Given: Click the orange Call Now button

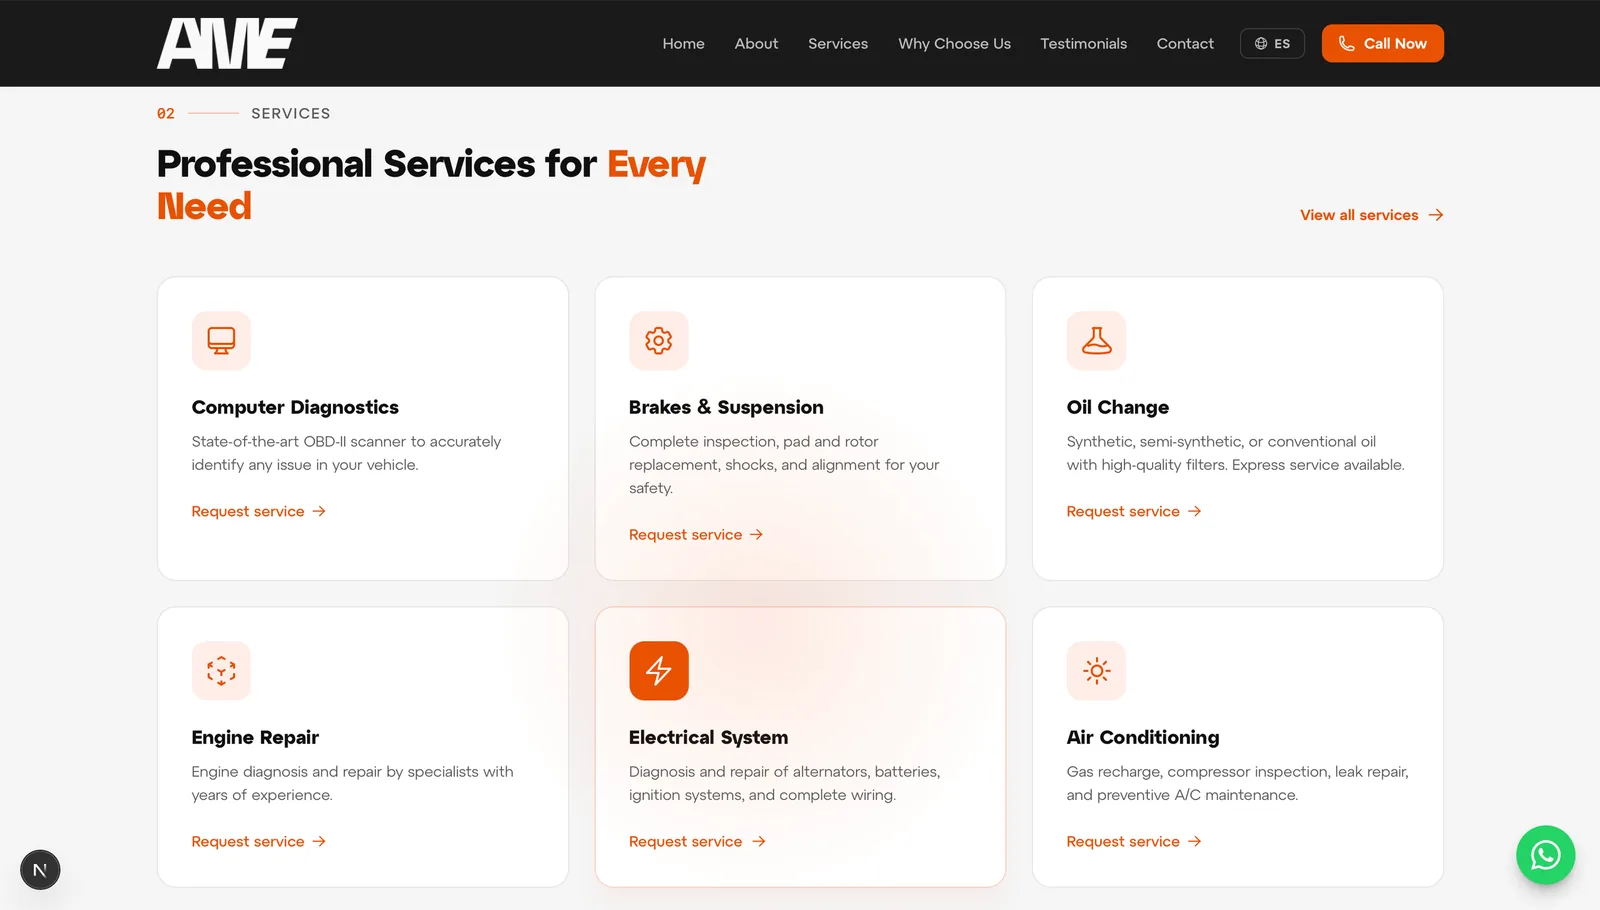Looking at the screenshot, I should pos(1382,44).
